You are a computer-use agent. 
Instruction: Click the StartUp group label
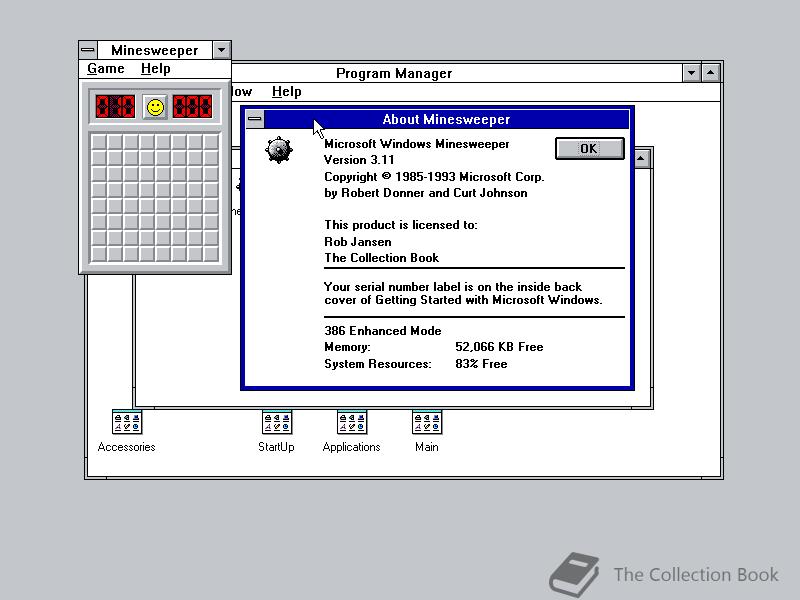276,447
